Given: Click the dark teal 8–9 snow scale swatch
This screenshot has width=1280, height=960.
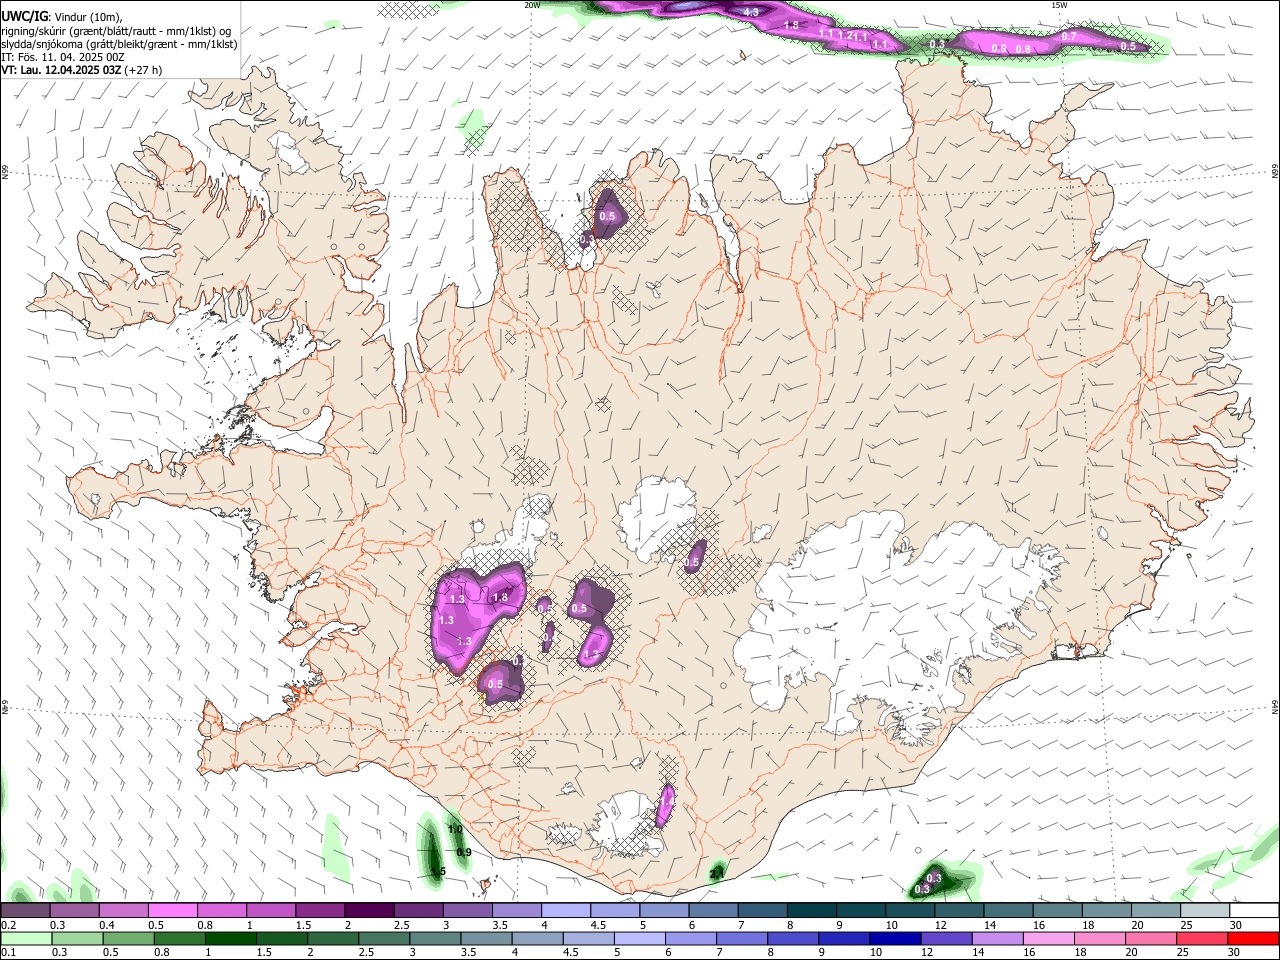Looking at the screenshot, I should click(x=812, y=911).
